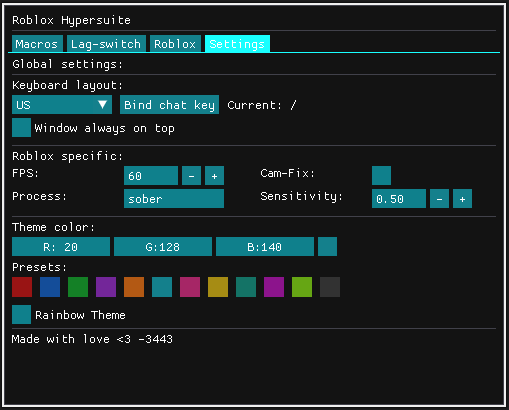Increase Sensitivity with the plus button
Image resolution: width=509 pixels, height=410 pixels.
tap(462, 199)
